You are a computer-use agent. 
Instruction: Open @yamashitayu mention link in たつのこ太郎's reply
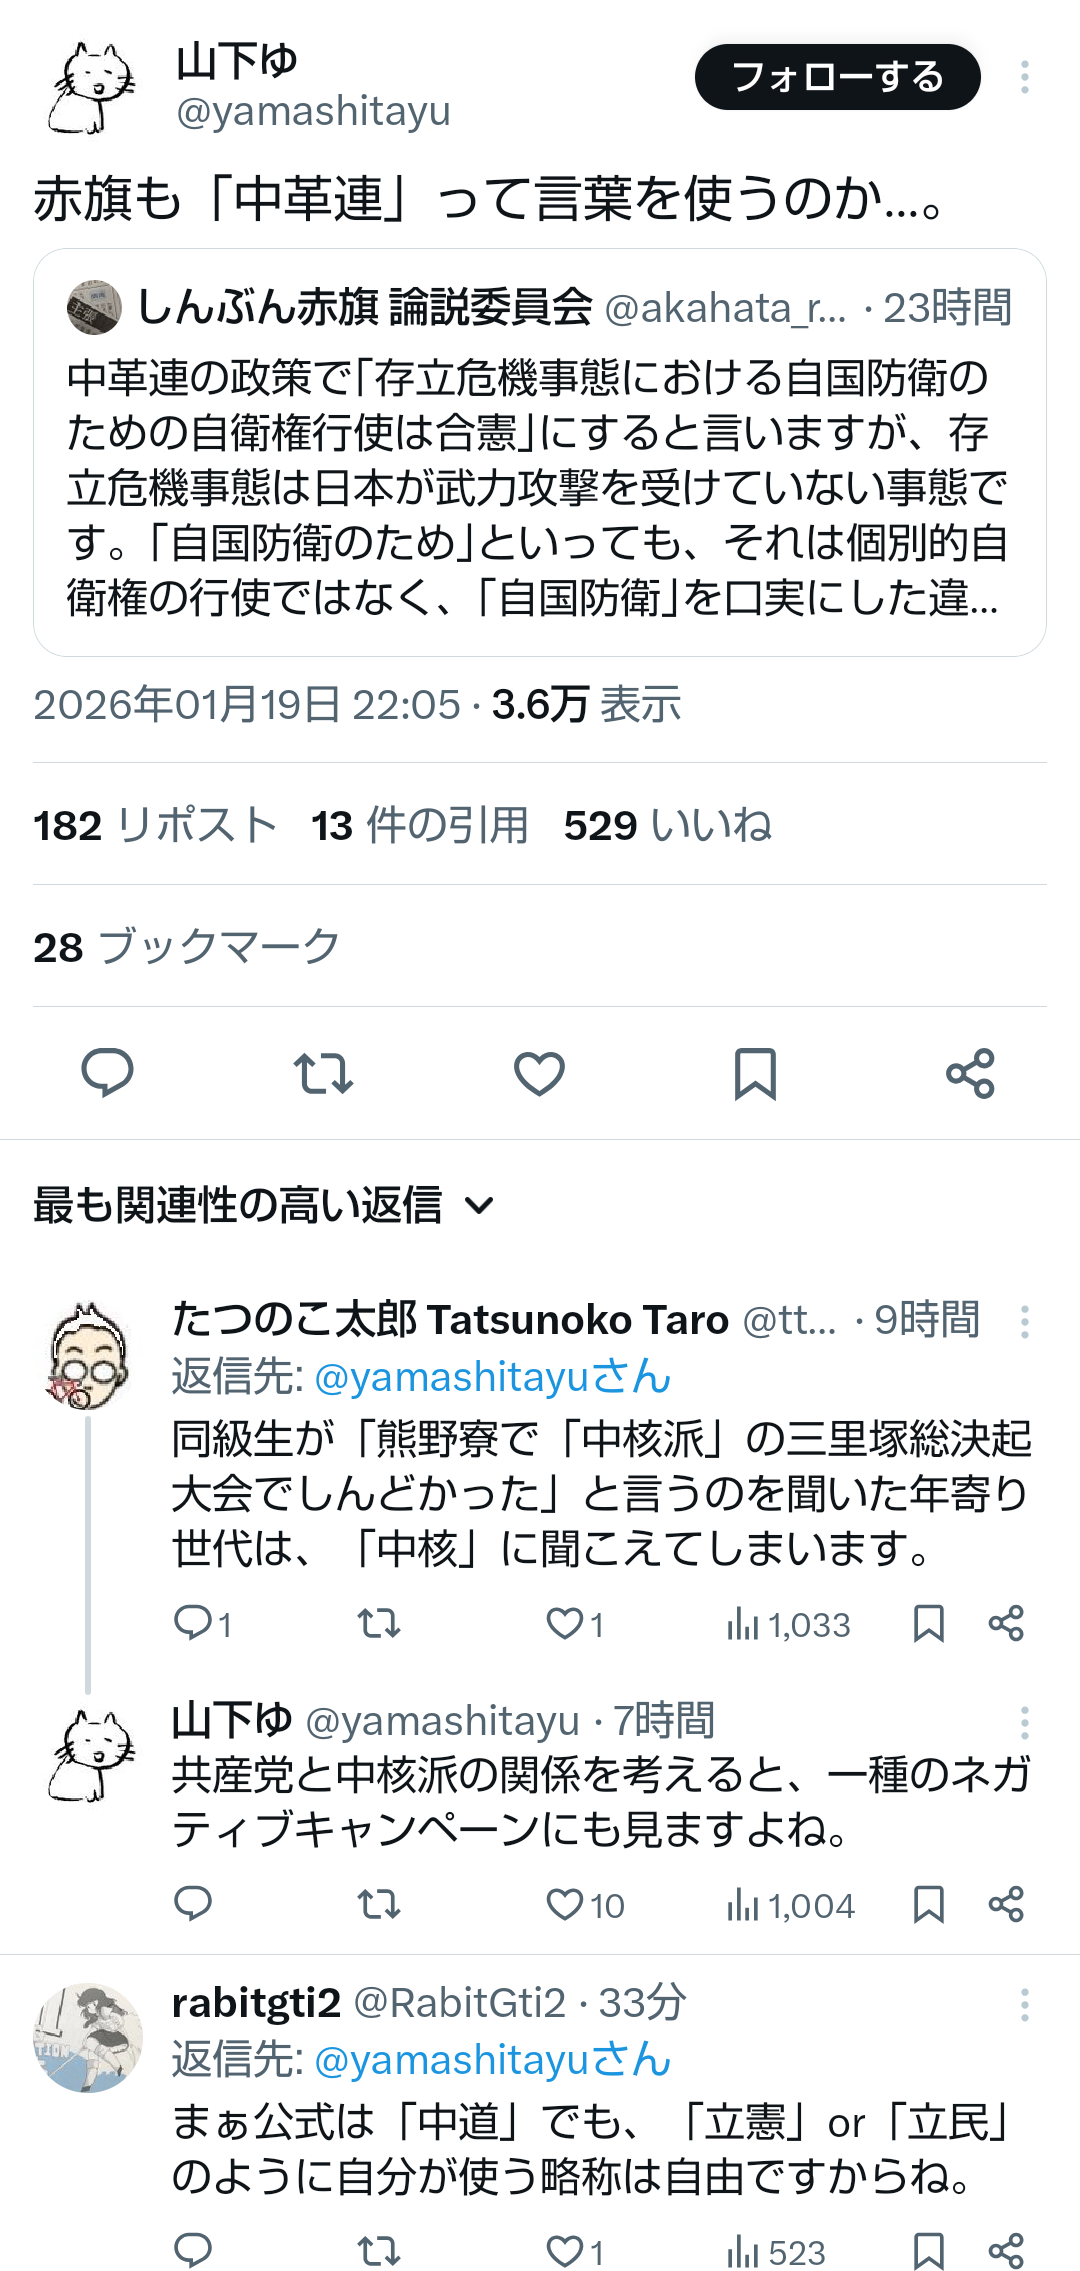point(492,1377)
